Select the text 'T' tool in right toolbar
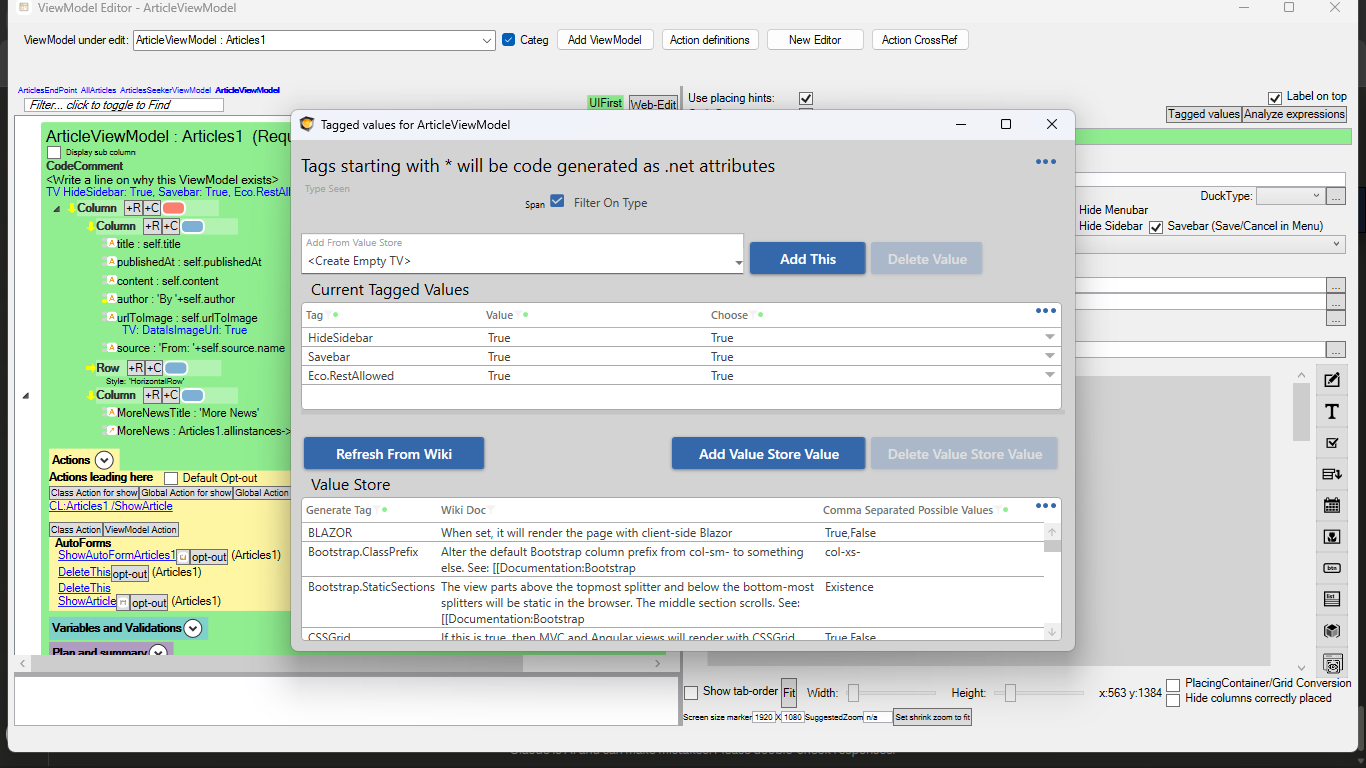This screenshot has height=768, width=1366. pos(1331,412)
